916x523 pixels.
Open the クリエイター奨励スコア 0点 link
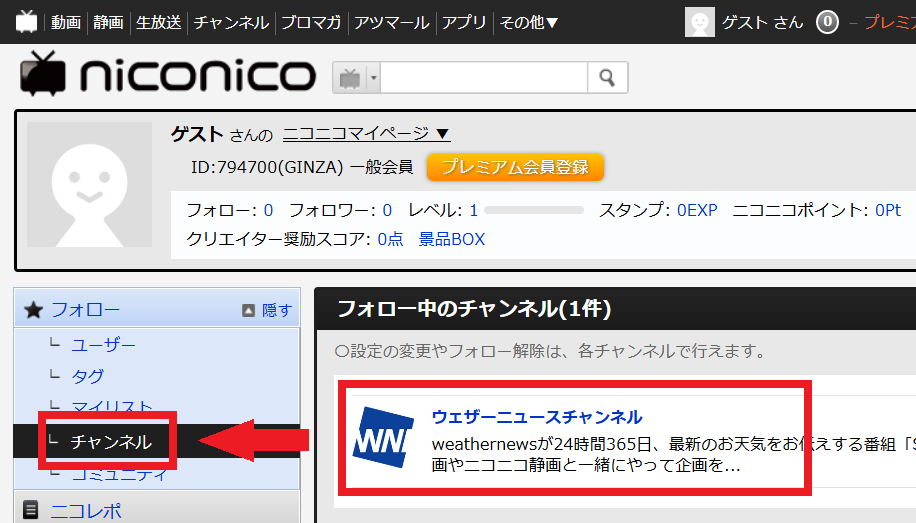[x=390, y=239]
